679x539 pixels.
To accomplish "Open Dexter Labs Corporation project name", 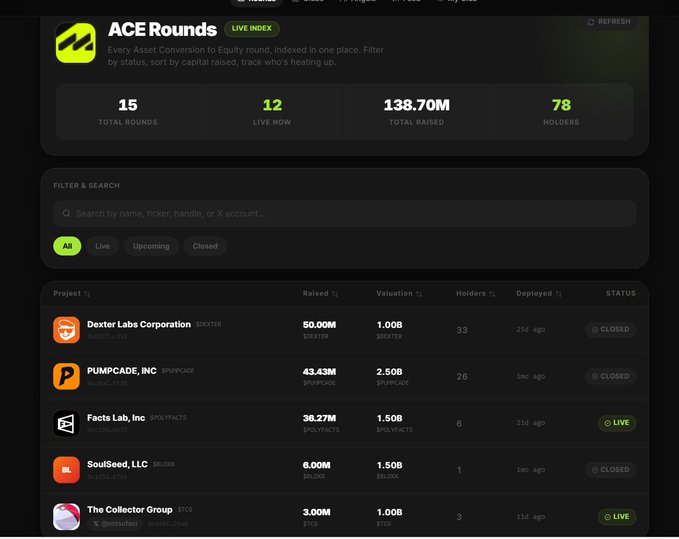I will point(139,325).
